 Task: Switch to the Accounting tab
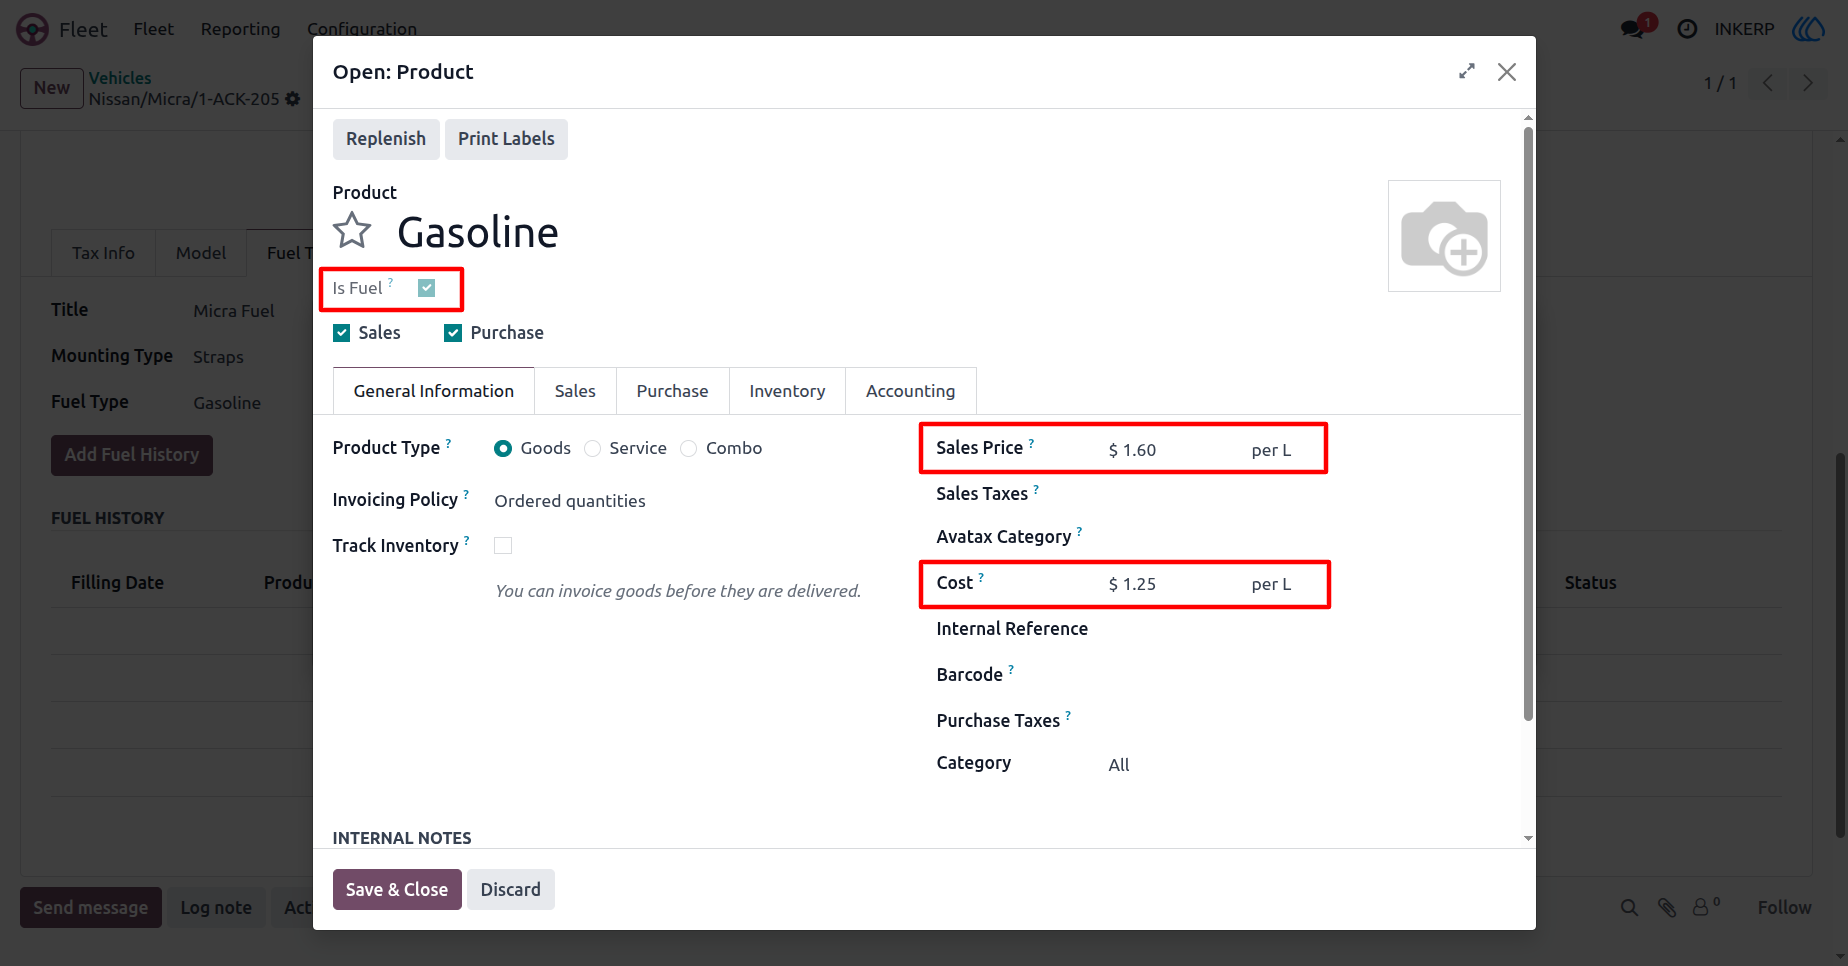coord(910,391)
